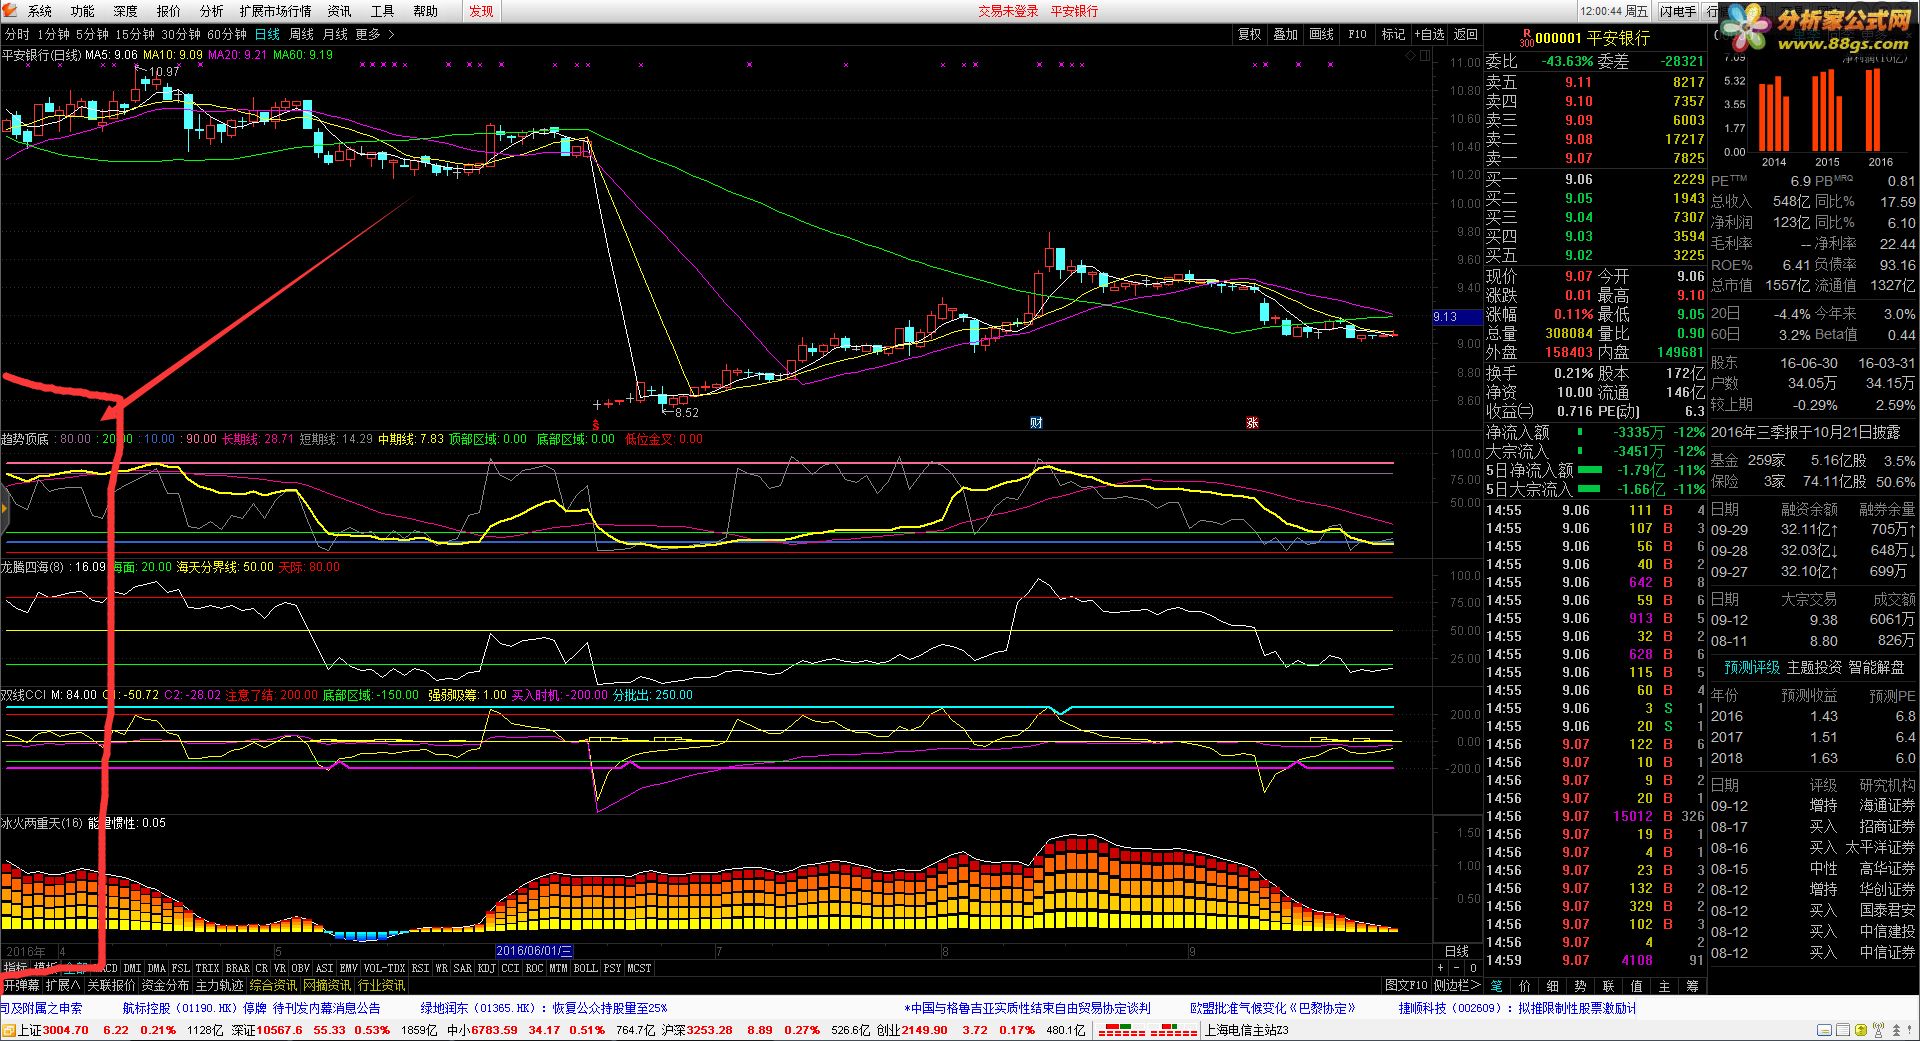Screen dimensions: 1920x1041
Task: Open the 行业资讯 tab
Action: point(381,985)
